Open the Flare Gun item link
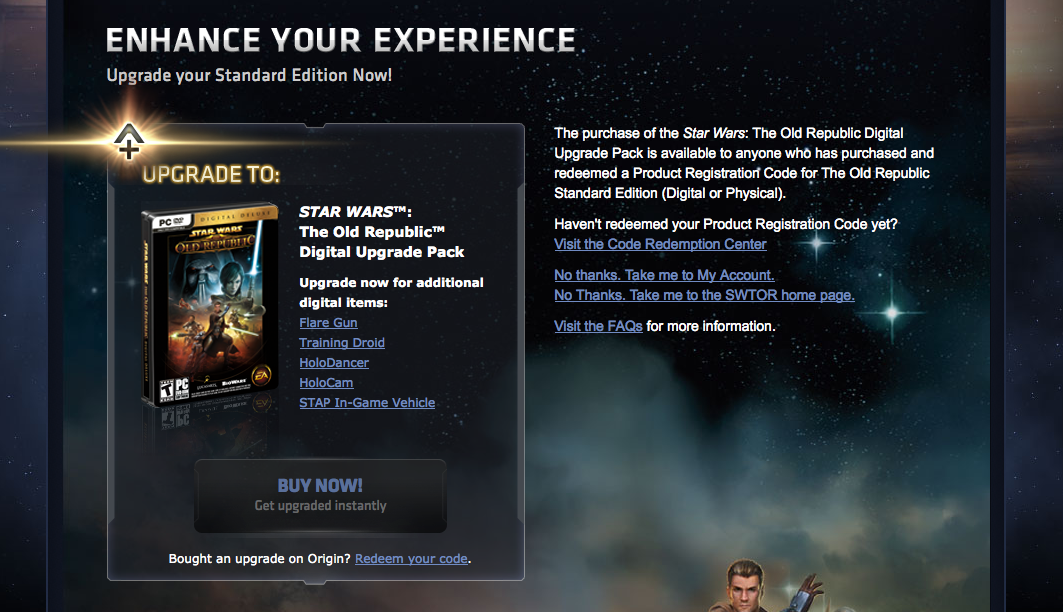The width and height of the screenshot is (1063, 612). click(328, 323)
